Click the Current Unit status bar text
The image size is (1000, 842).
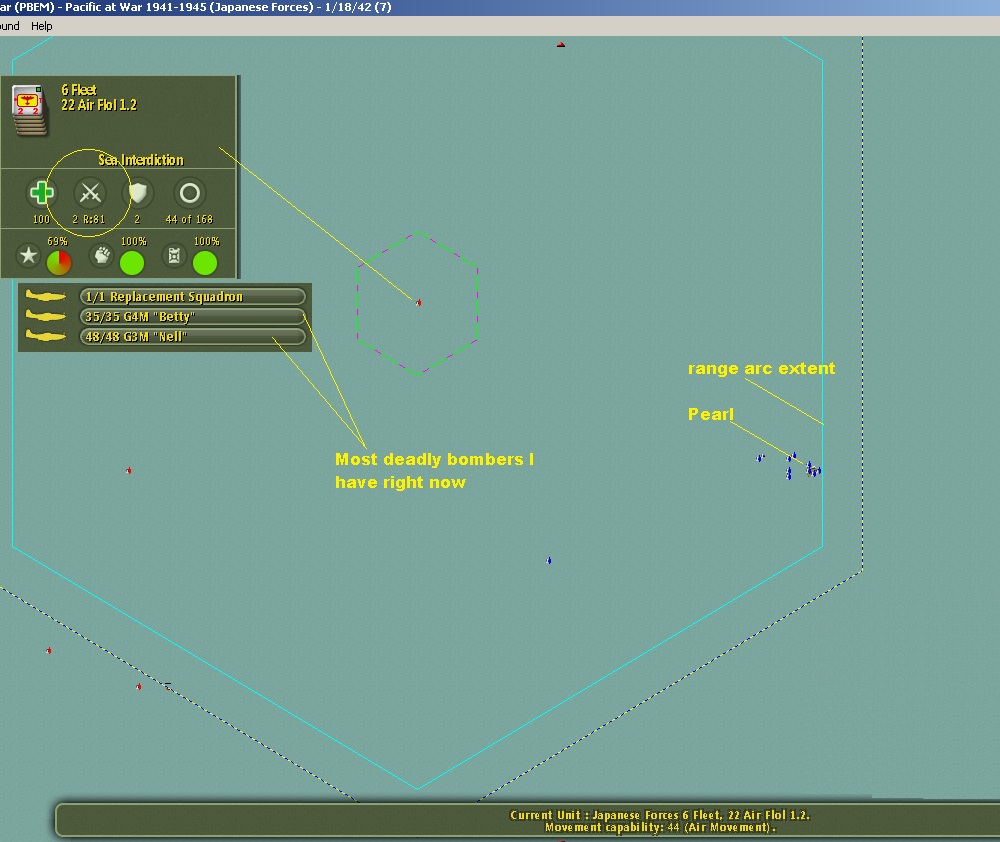(659, 815)
